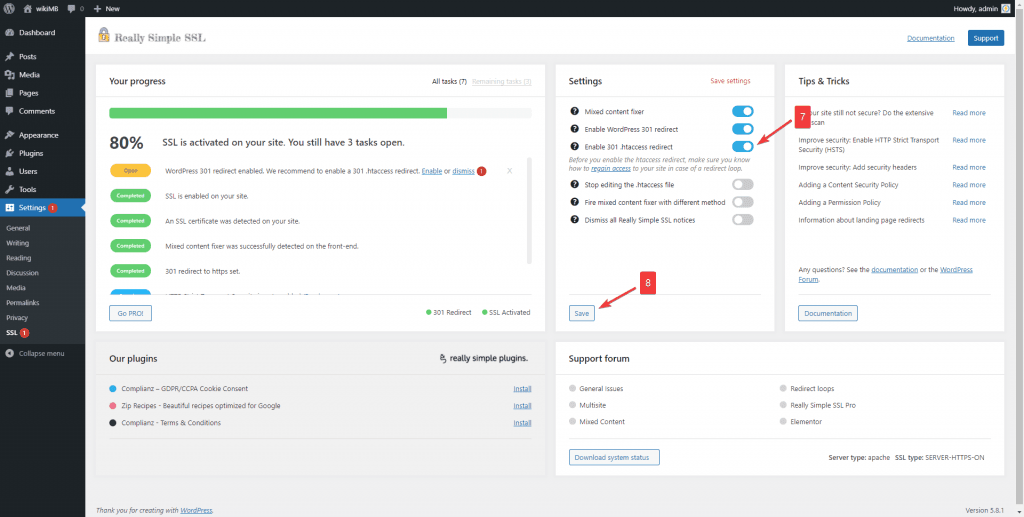This screenshot has height=517, width=1024.
Task: Switch to Remaining tasks (3) filter
Action: pyautogui.click(x=502, y=82)
